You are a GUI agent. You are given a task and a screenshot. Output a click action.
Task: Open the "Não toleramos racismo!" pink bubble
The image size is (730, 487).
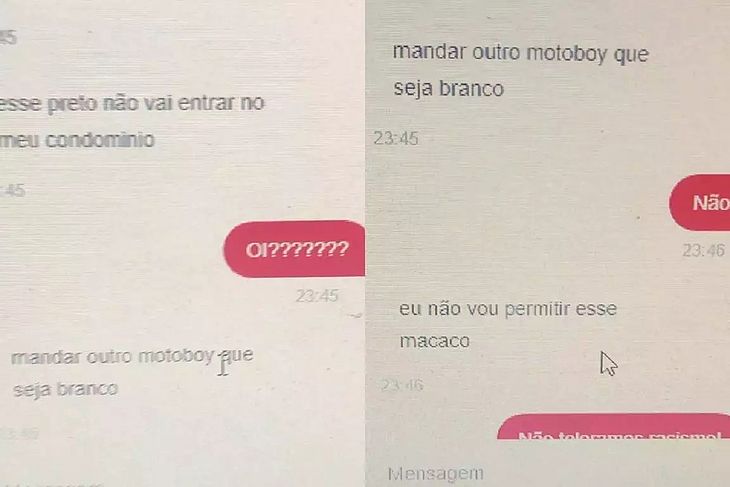click(614, 427)
